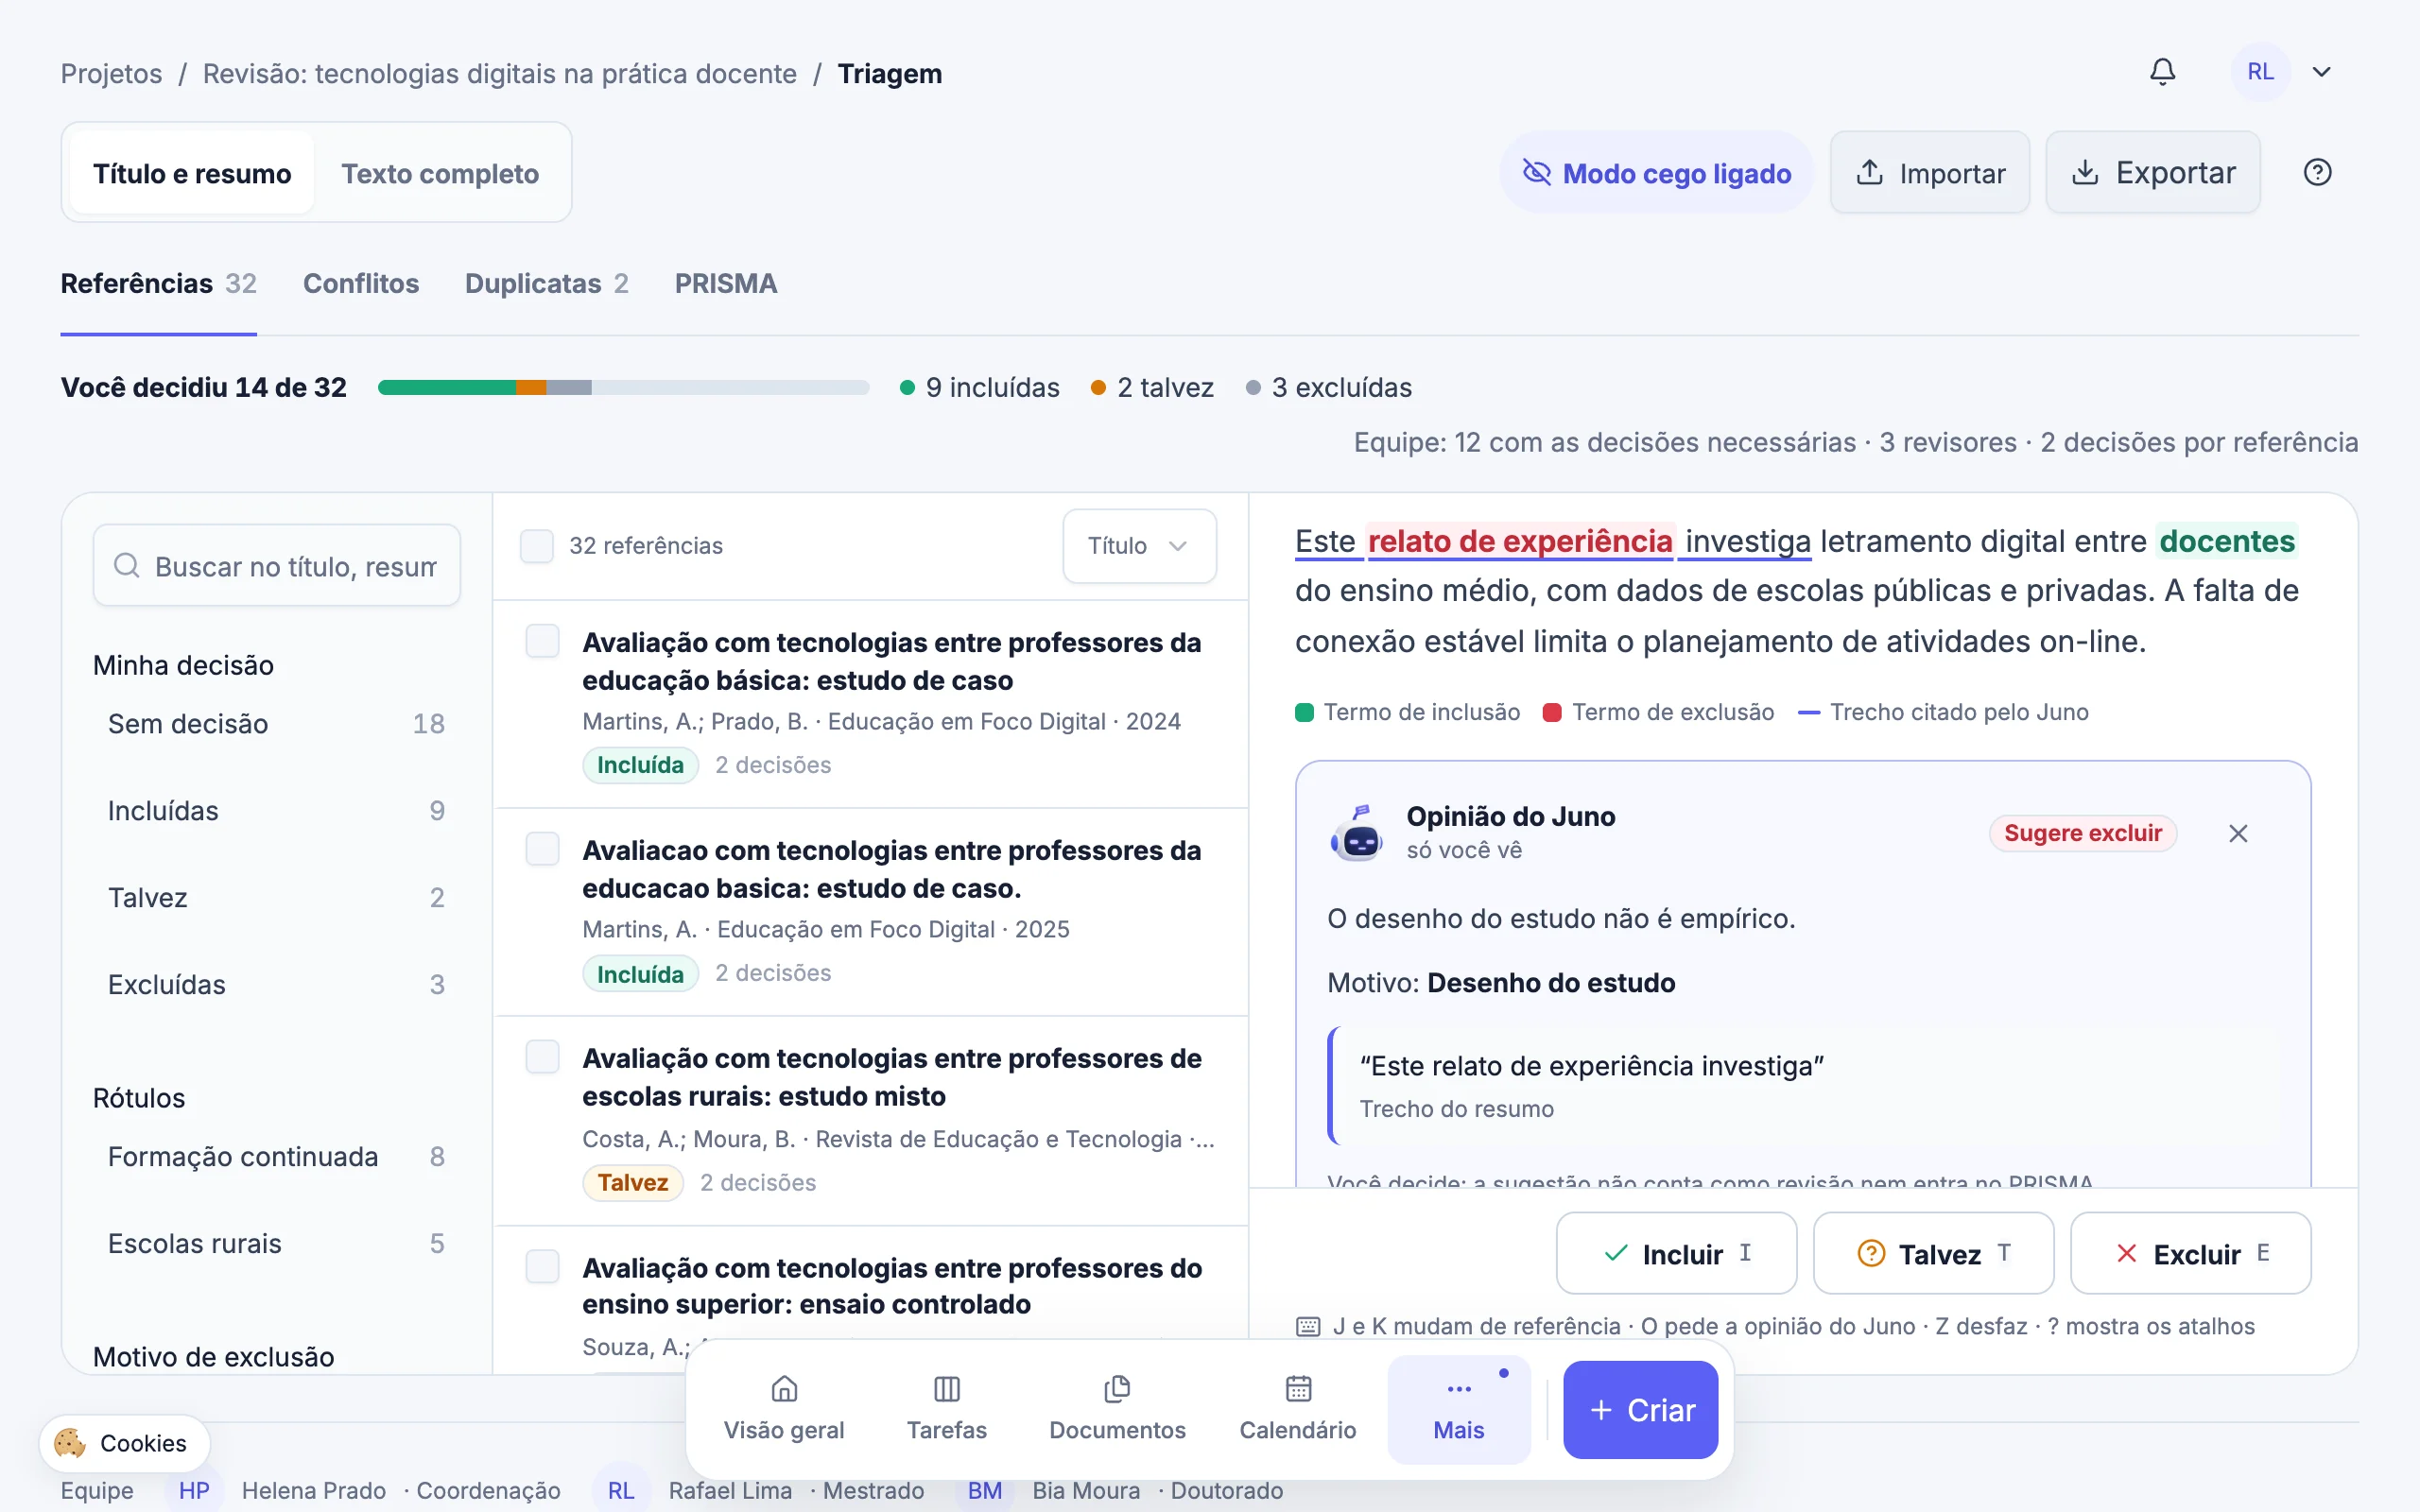Switch to the Duplicatas tab
This screenshot has height=1512, width=2420.
546,284
